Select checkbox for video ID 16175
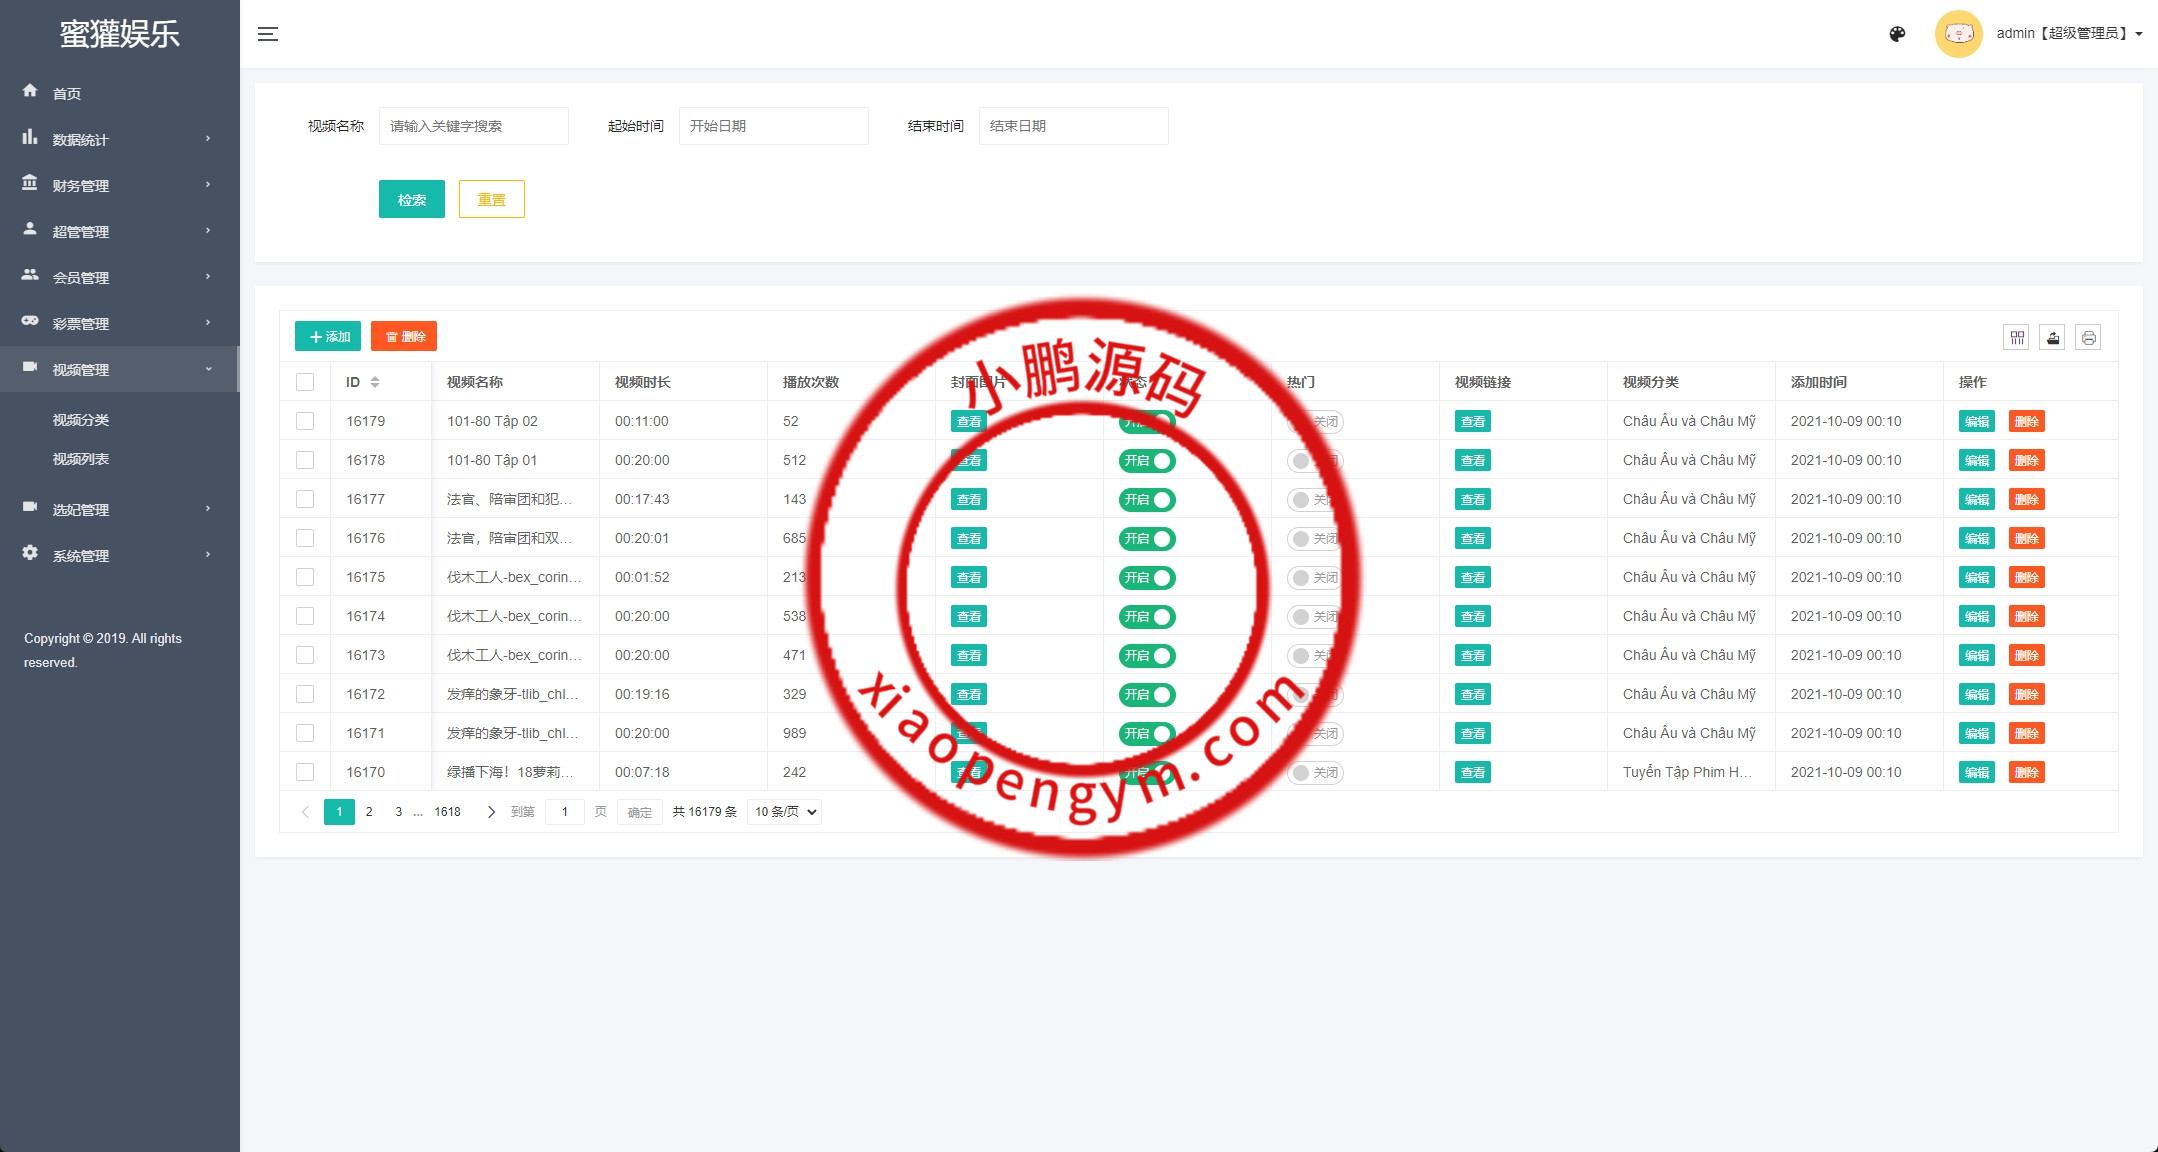 pos(305,577)
